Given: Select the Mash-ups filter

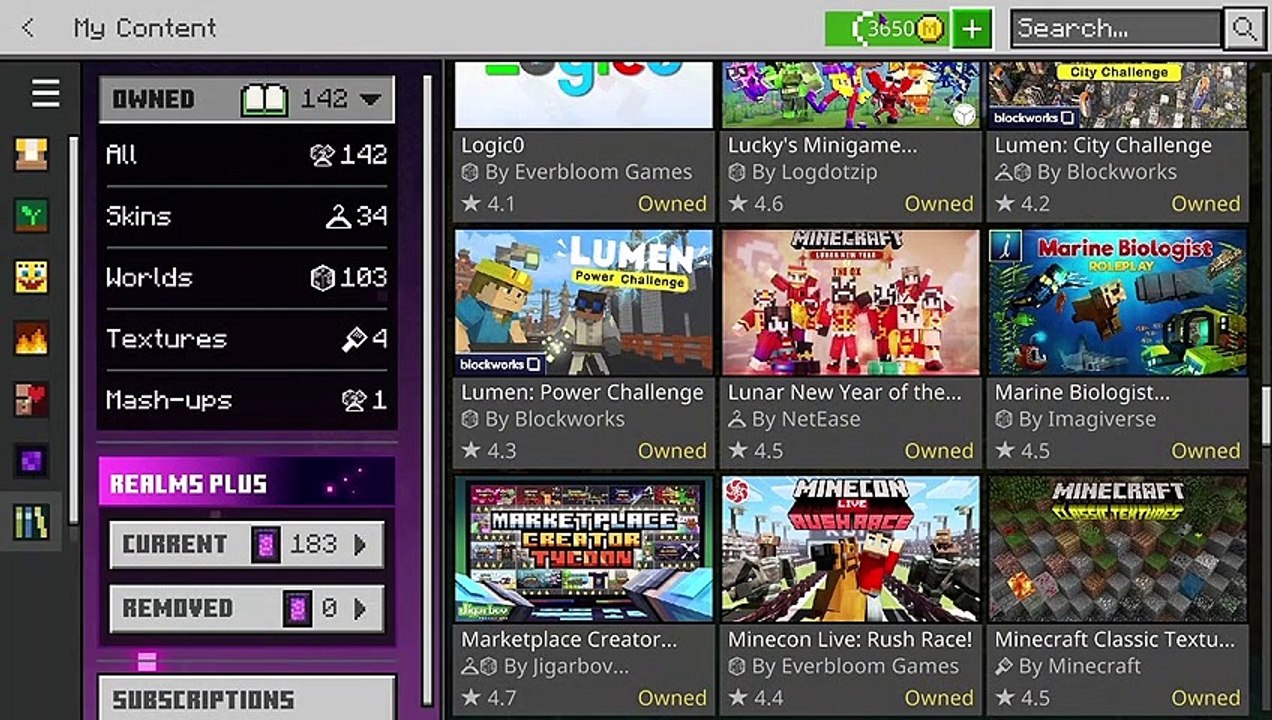Looking at the screenshot, I should click(x=246, y=401).
